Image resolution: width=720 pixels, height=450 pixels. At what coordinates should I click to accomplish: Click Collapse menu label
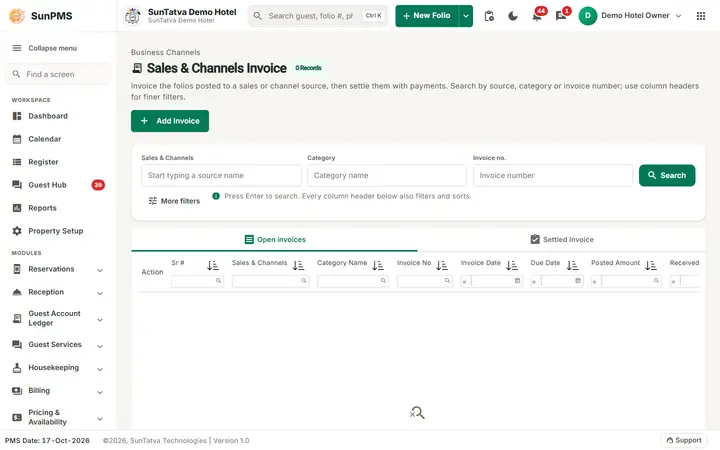[52, 48]
